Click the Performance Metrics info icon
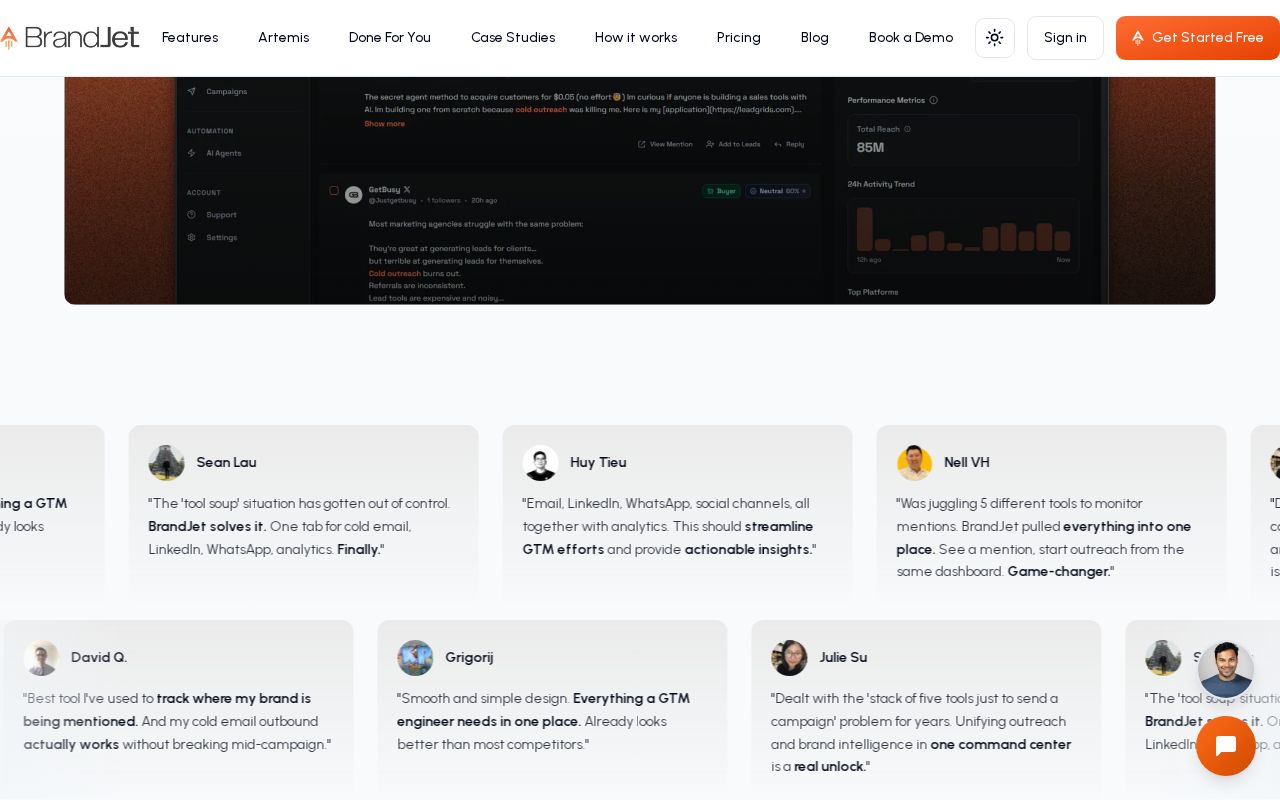Screen dimensions: 1280x800 pos(934,100)
